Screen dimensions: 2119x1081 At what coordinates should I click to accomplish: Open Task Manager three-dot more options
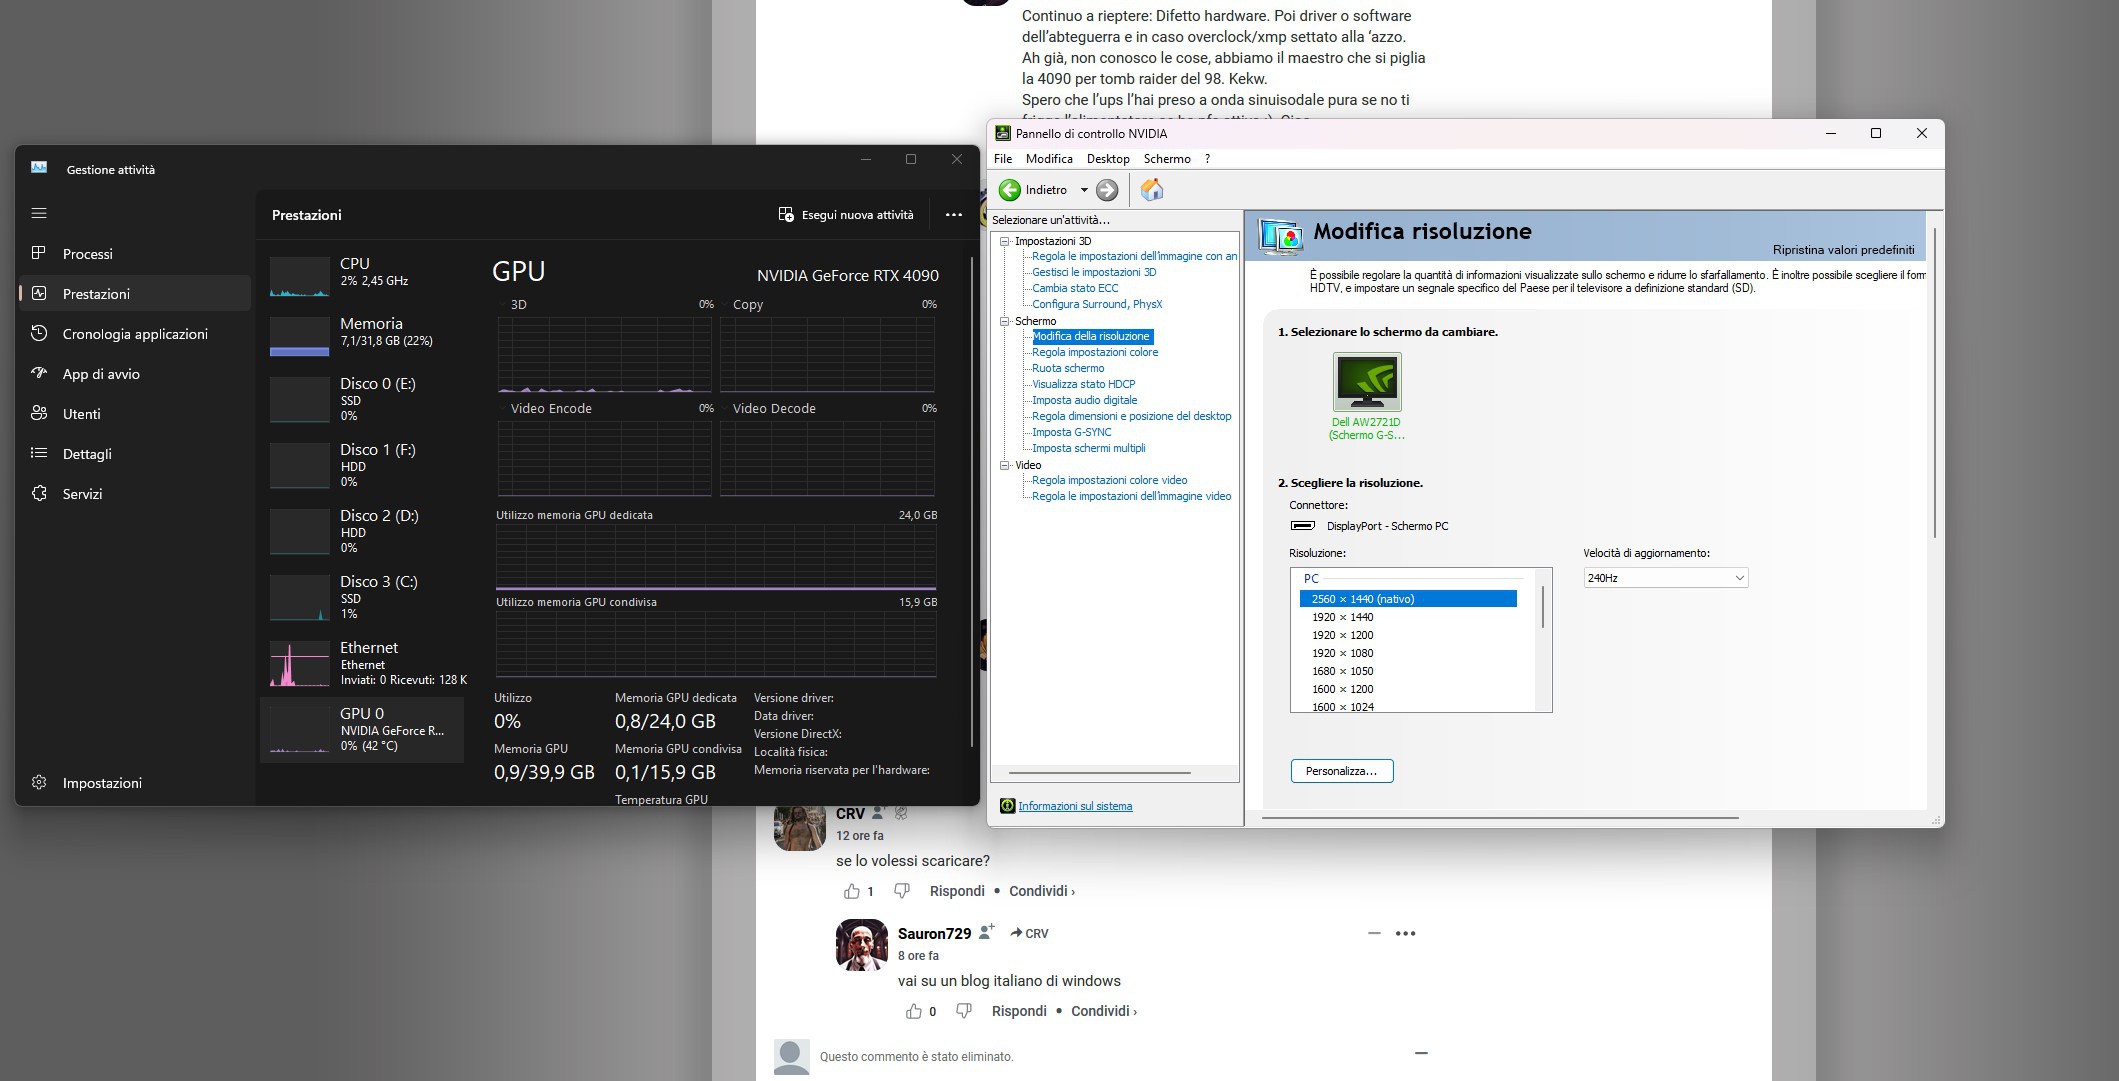[954, 215]
